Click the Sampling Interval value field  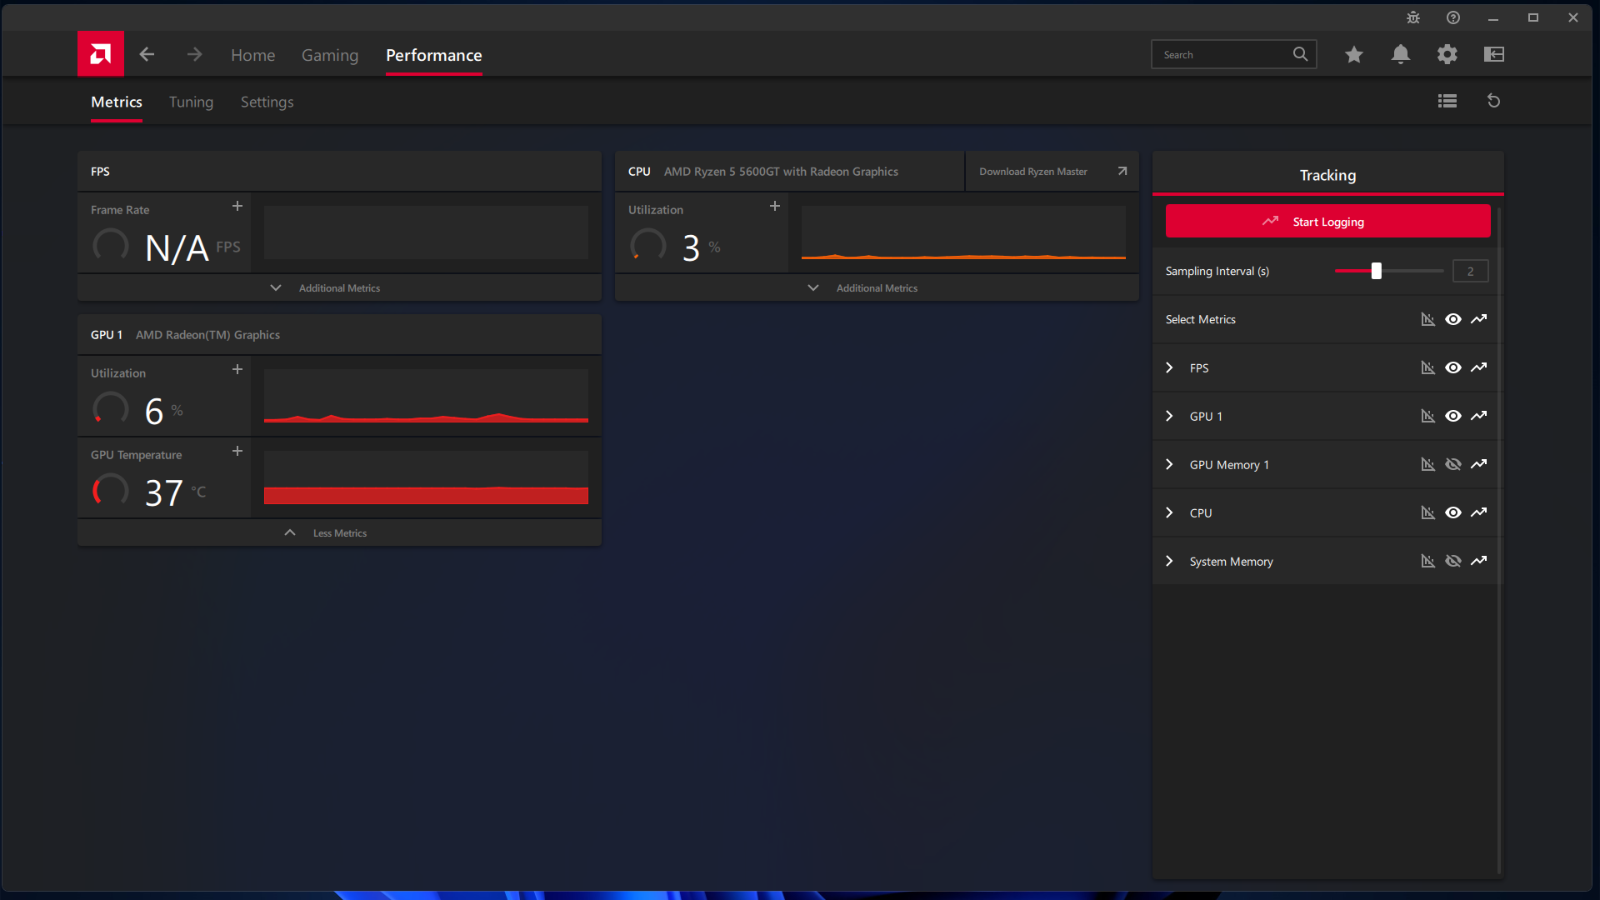click(1470, 271)
